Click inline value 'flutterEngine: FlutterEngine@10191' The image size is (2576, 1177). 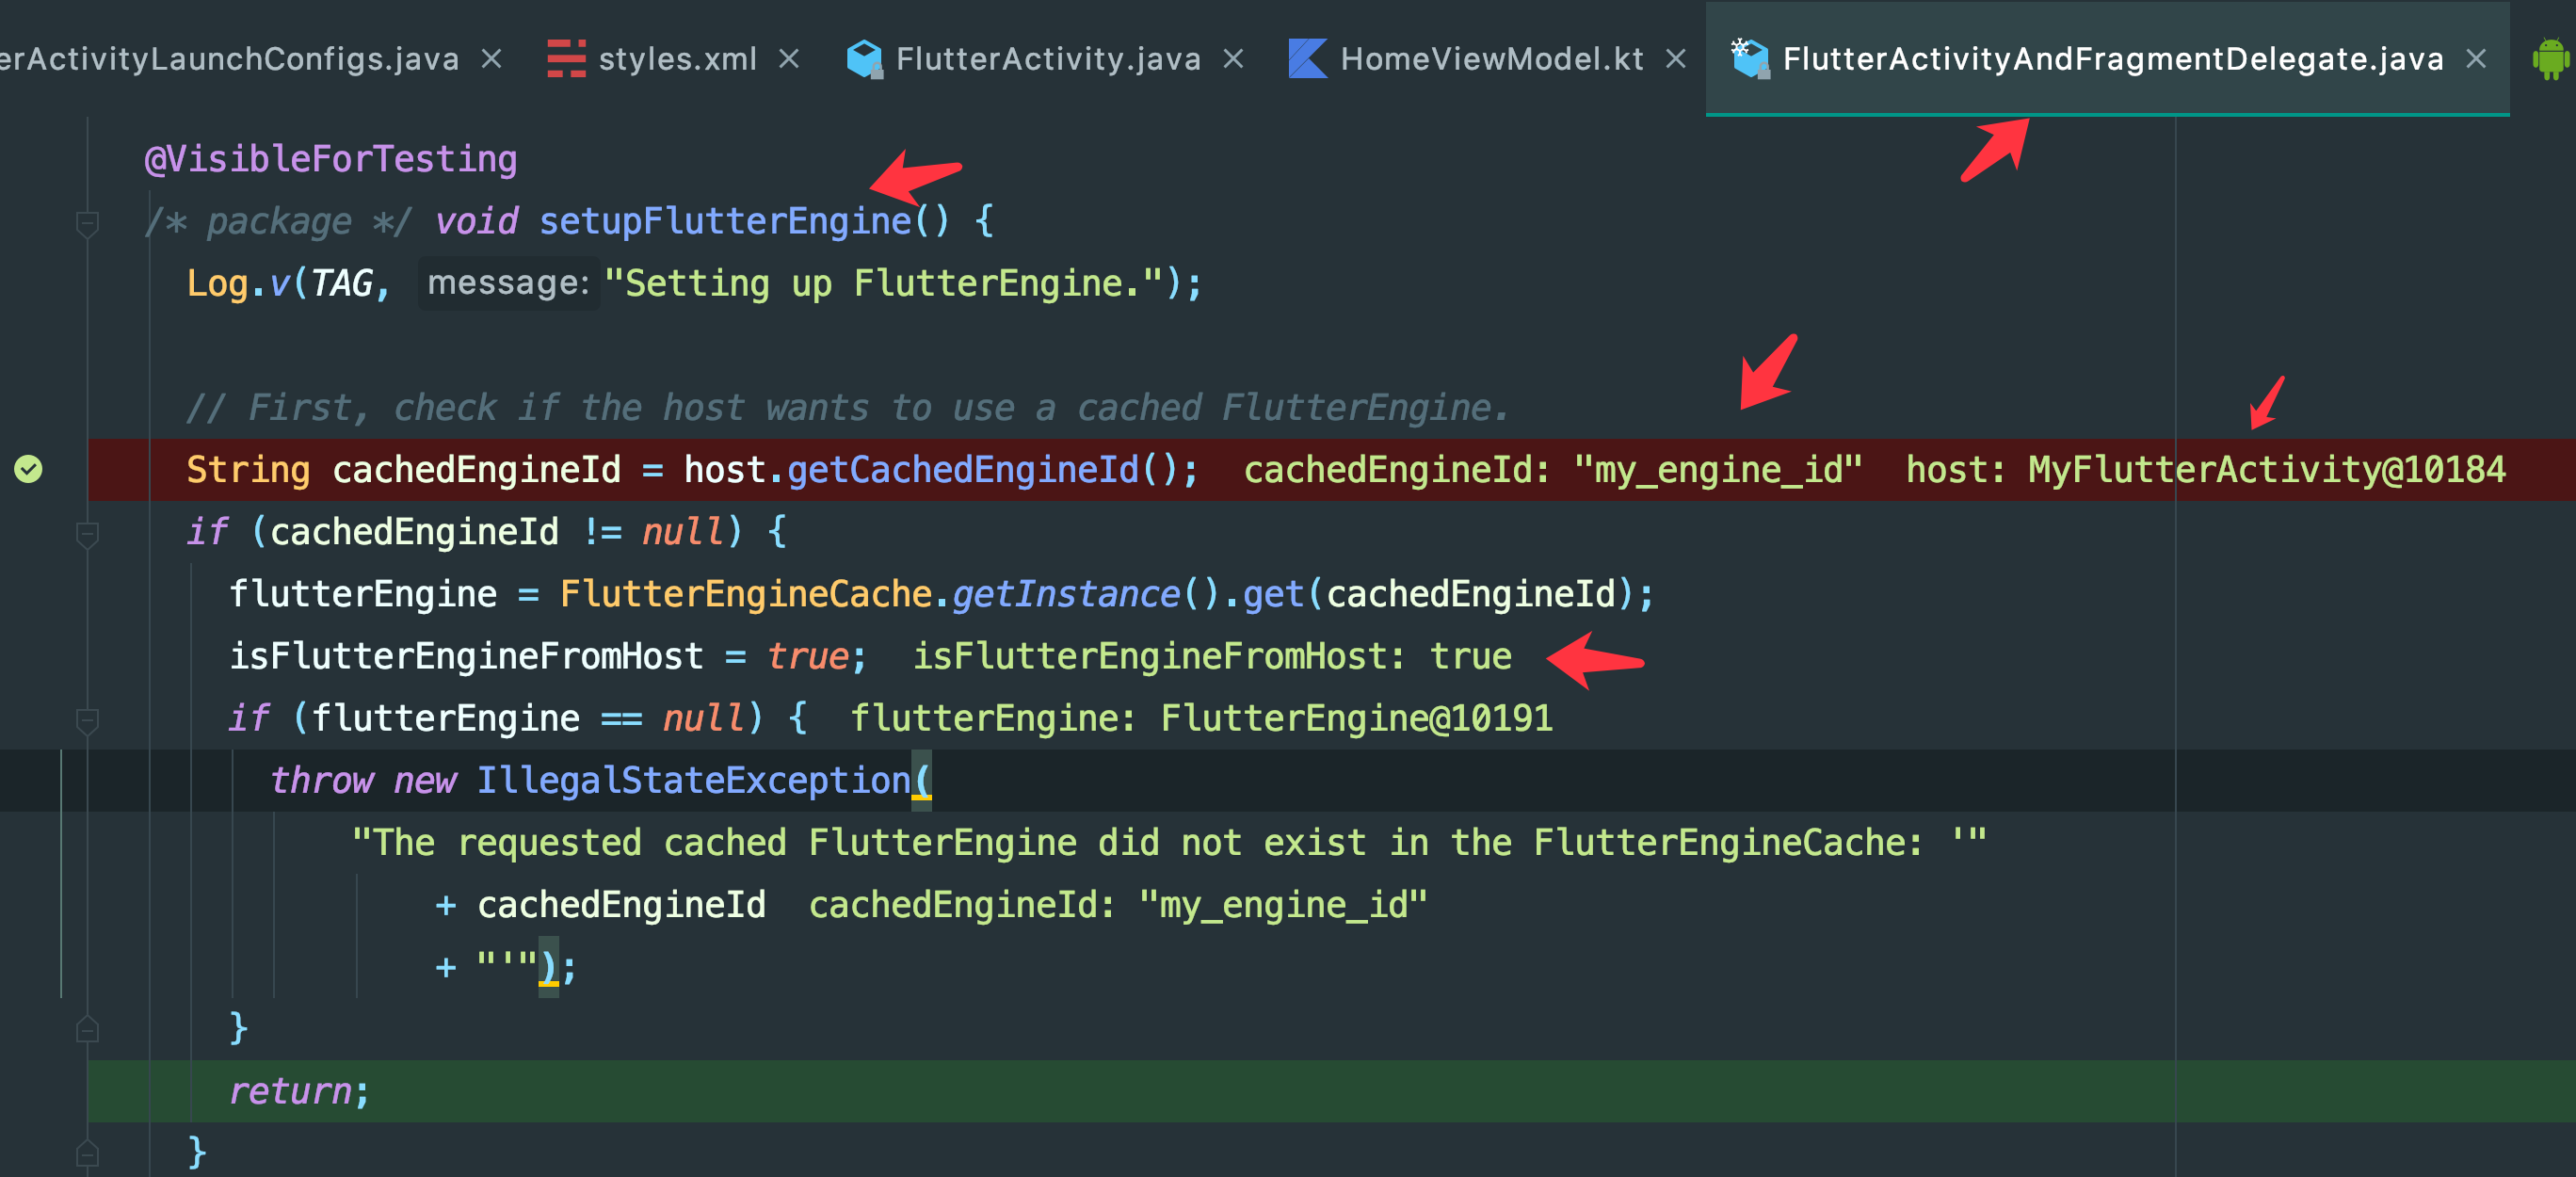pos(1201,718)
